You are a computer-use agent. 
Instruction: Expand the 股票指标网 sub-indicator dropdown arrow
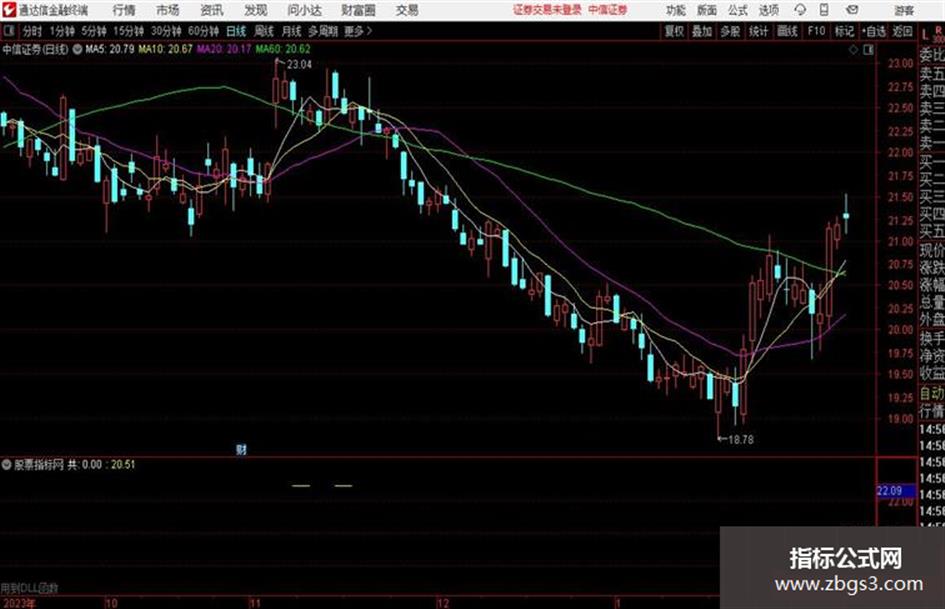[x=7, y=465]
